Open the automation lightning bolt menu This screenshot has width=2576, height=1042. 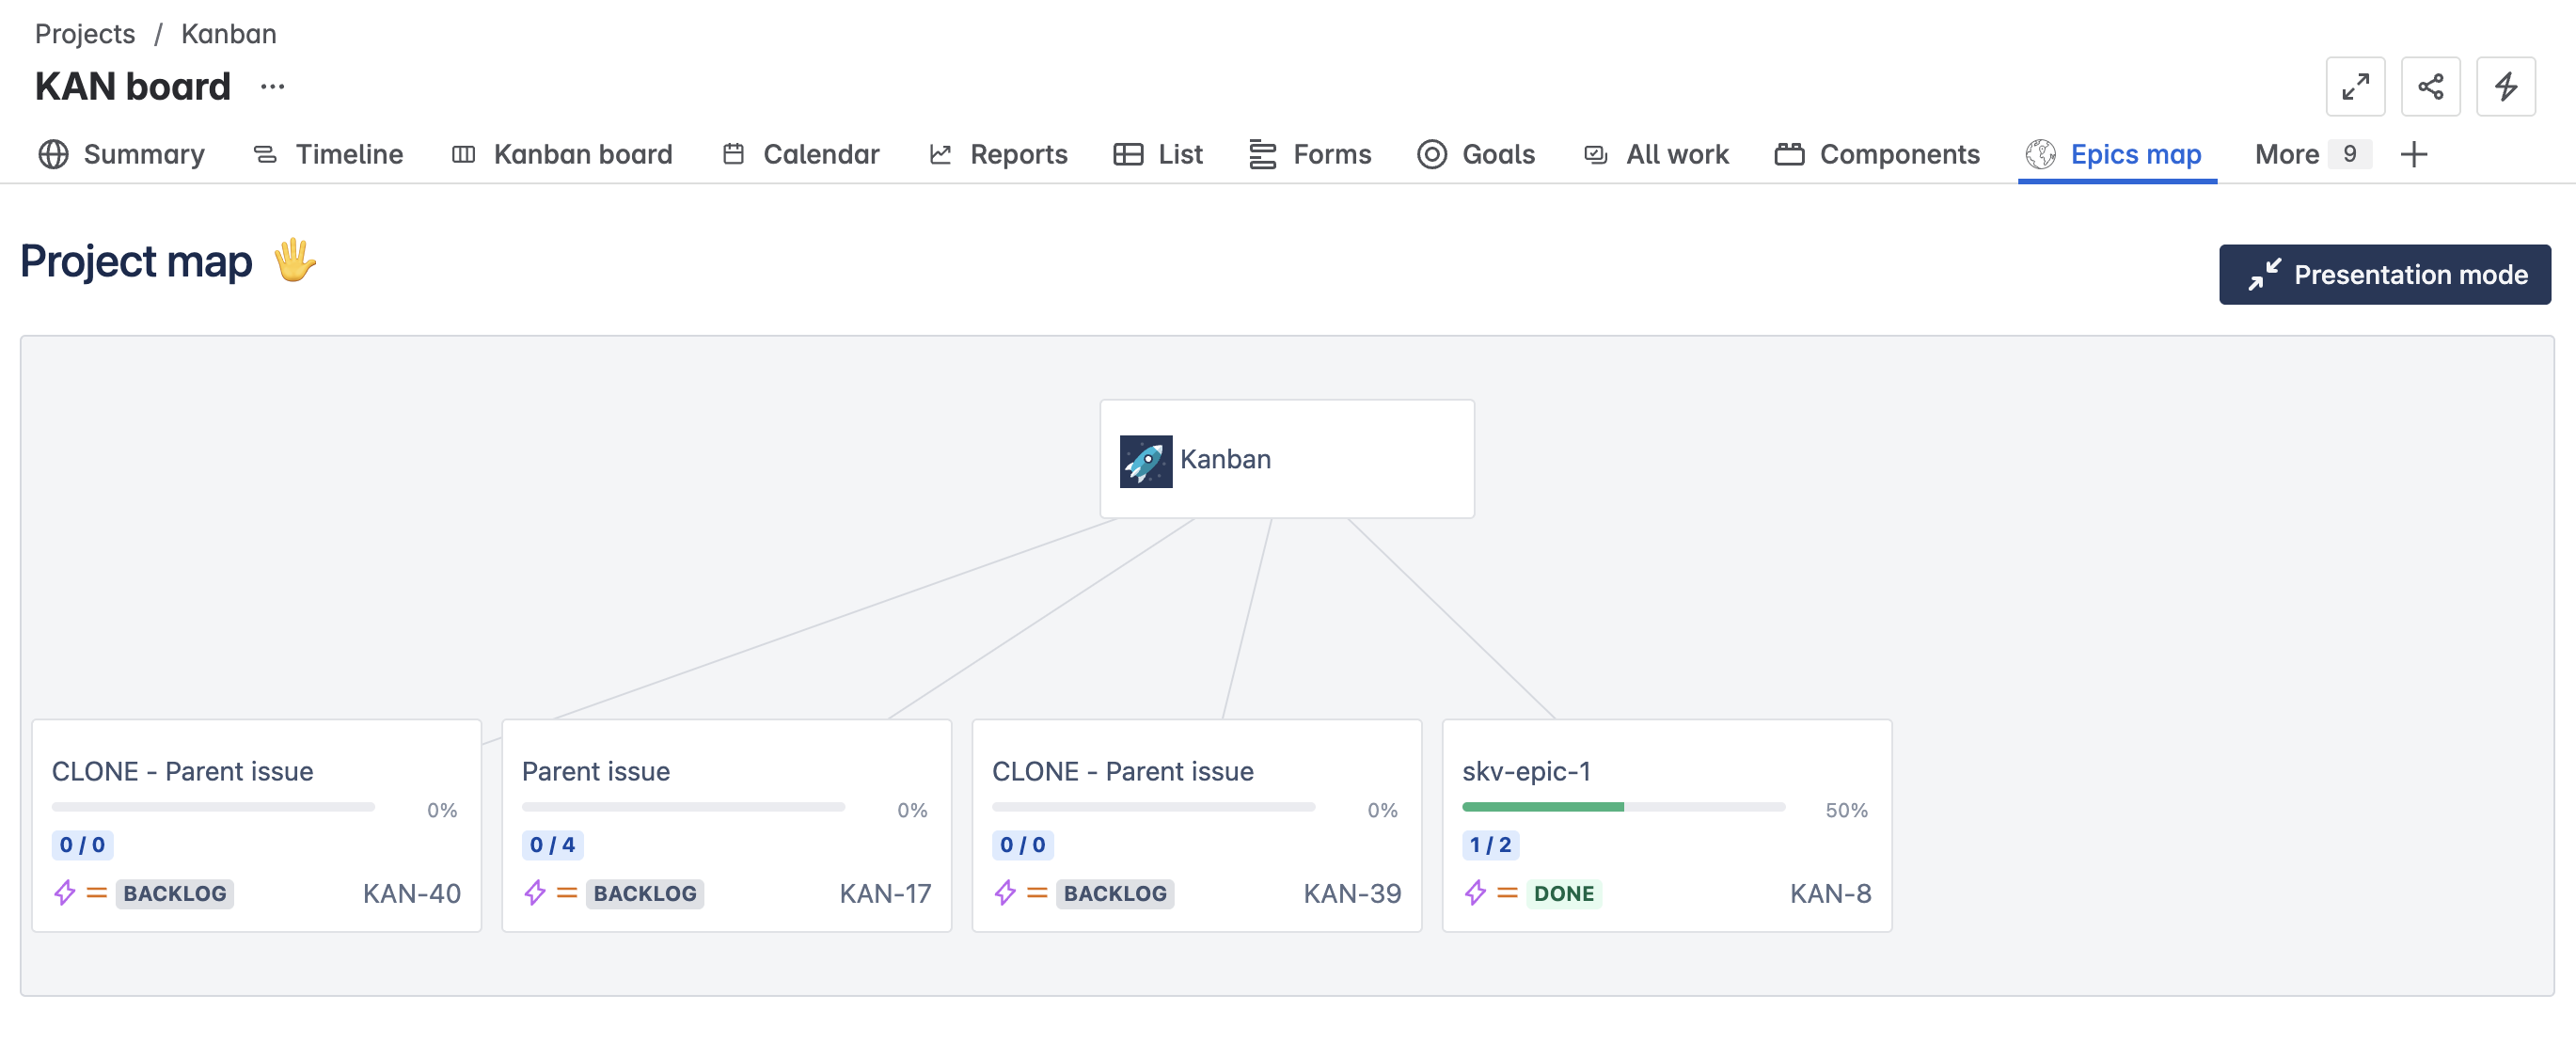2505,87
